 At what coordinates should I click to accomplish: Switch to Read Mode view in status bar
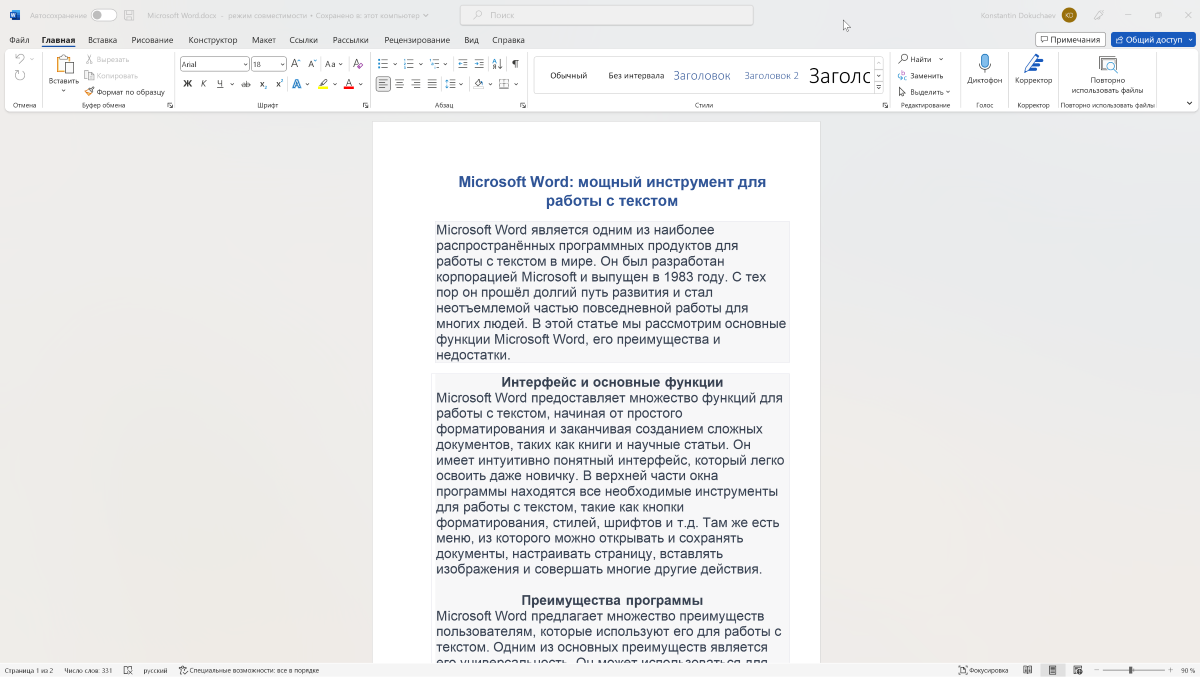point(1026,670)
